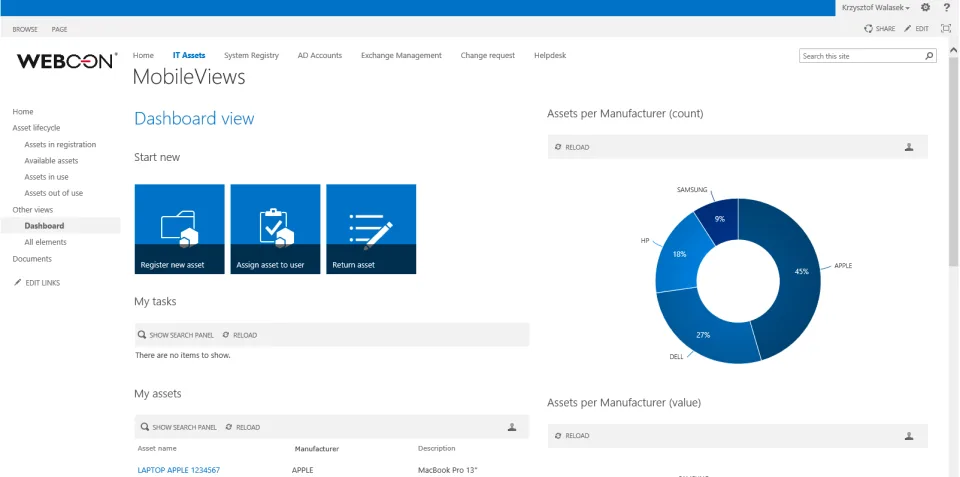The height and width of the screenshot is (477, 960).
Task: Open All elements view
Action: pos(45,242)
